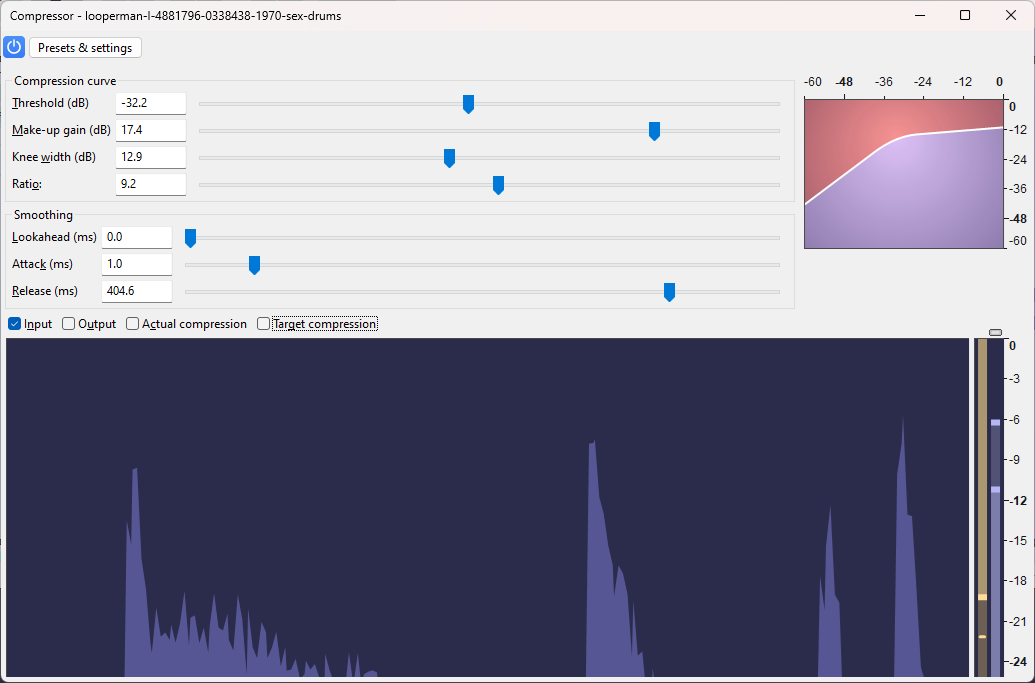Toggle the compressor power/bypass icon
1035x683 pixels.
[13, 47]
